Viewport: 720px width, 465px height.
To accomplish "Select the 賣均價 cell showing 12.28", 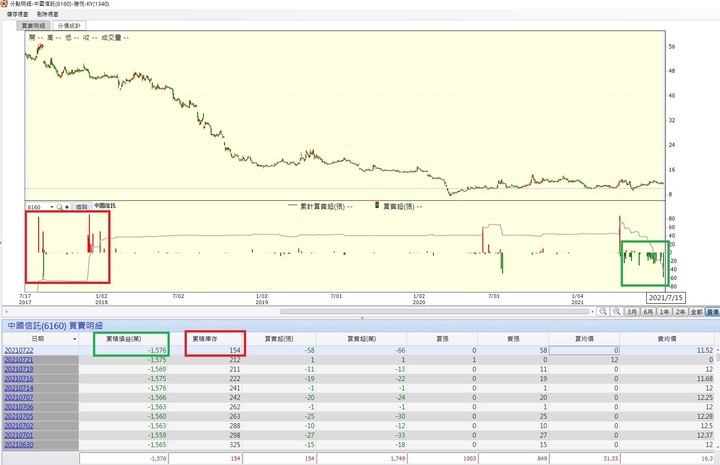I will pos(667,416).
